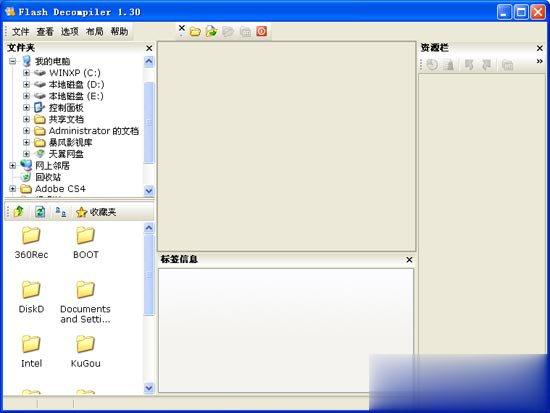Click the basket icon in 资源栏 toolbar
Image resolution: width=550 pixels, height=413 pixels.
click(x=507, y=65)
